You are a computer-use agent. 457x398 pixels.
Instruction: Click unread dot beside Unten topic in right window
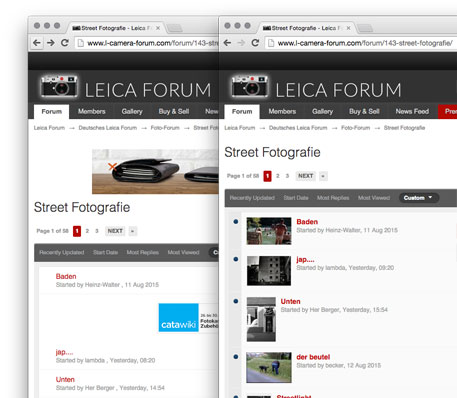point(236,301)
